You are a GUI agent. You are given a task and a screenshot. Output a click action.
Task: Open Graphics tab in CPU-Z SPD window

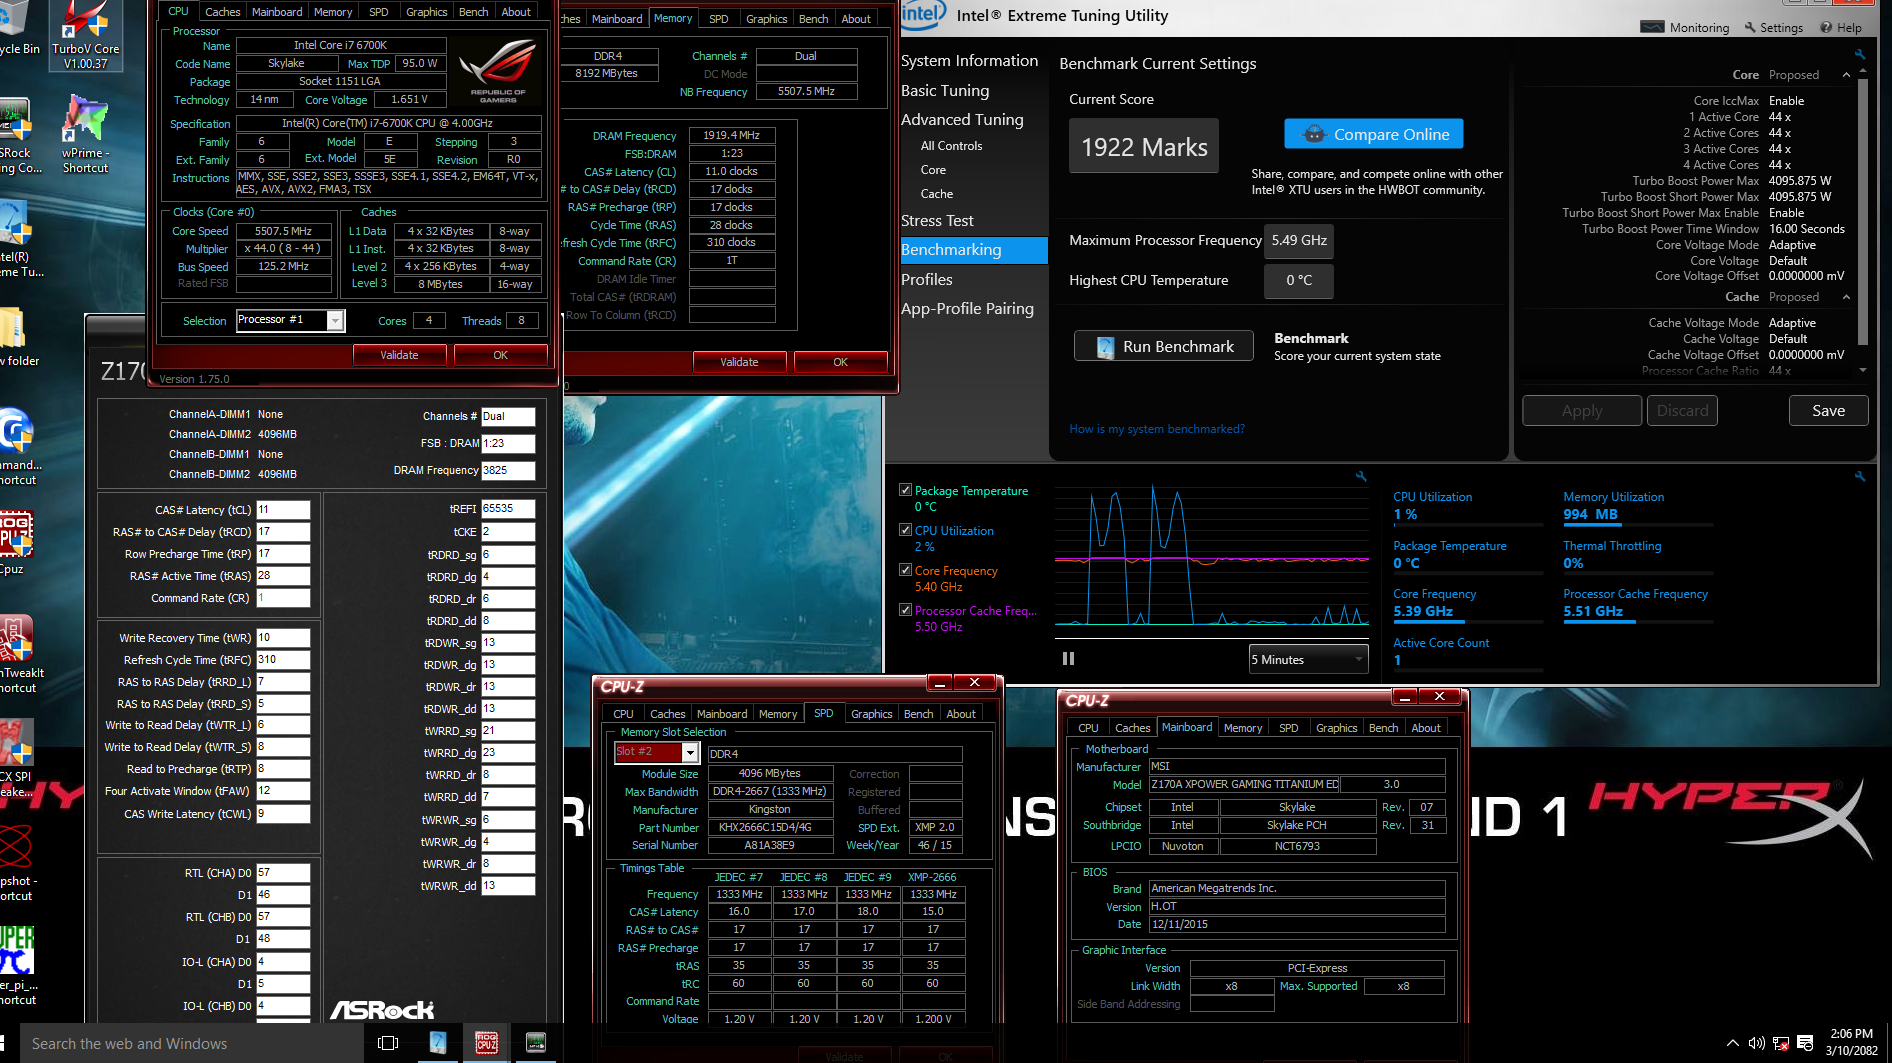tap(871, 714)
